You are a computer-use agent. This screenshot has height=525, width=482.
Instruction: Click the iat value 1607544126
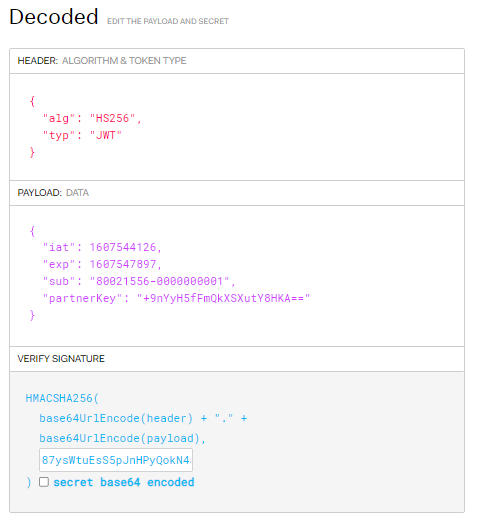click(123, 247)
